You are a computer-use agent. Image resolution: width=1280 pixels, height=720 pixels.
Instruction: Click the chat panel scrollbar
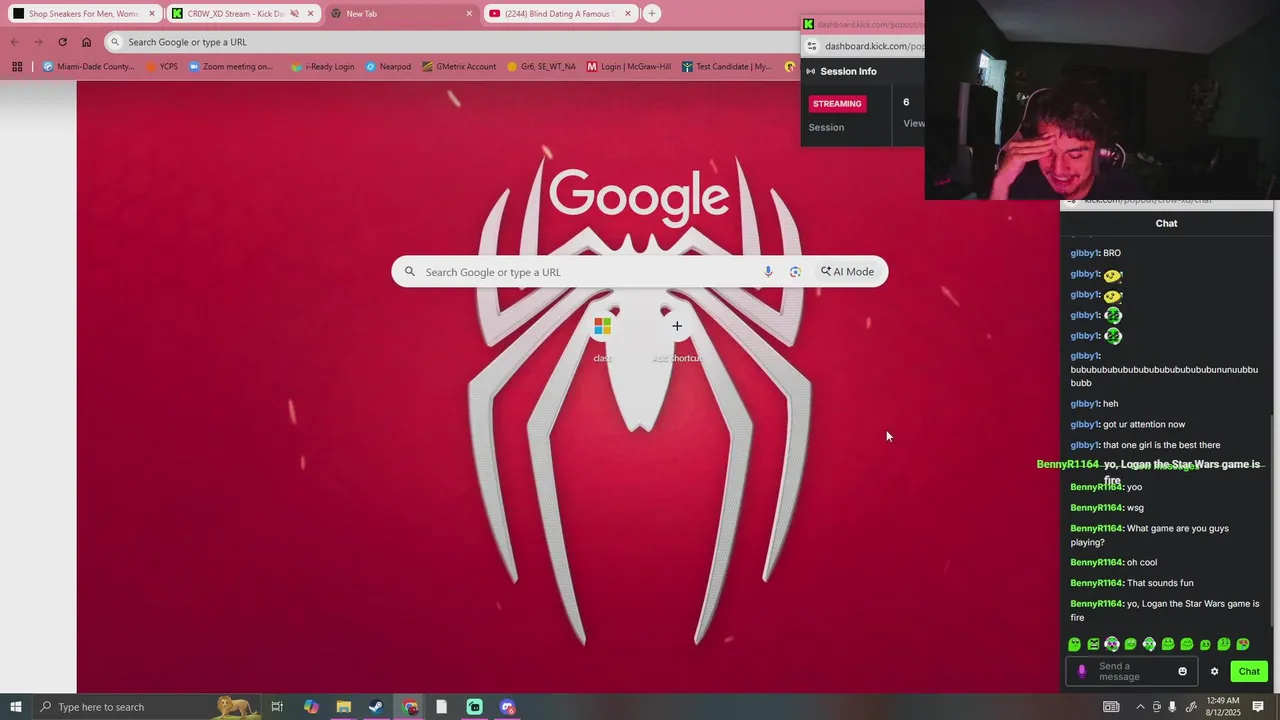(x=1272, y=520)
